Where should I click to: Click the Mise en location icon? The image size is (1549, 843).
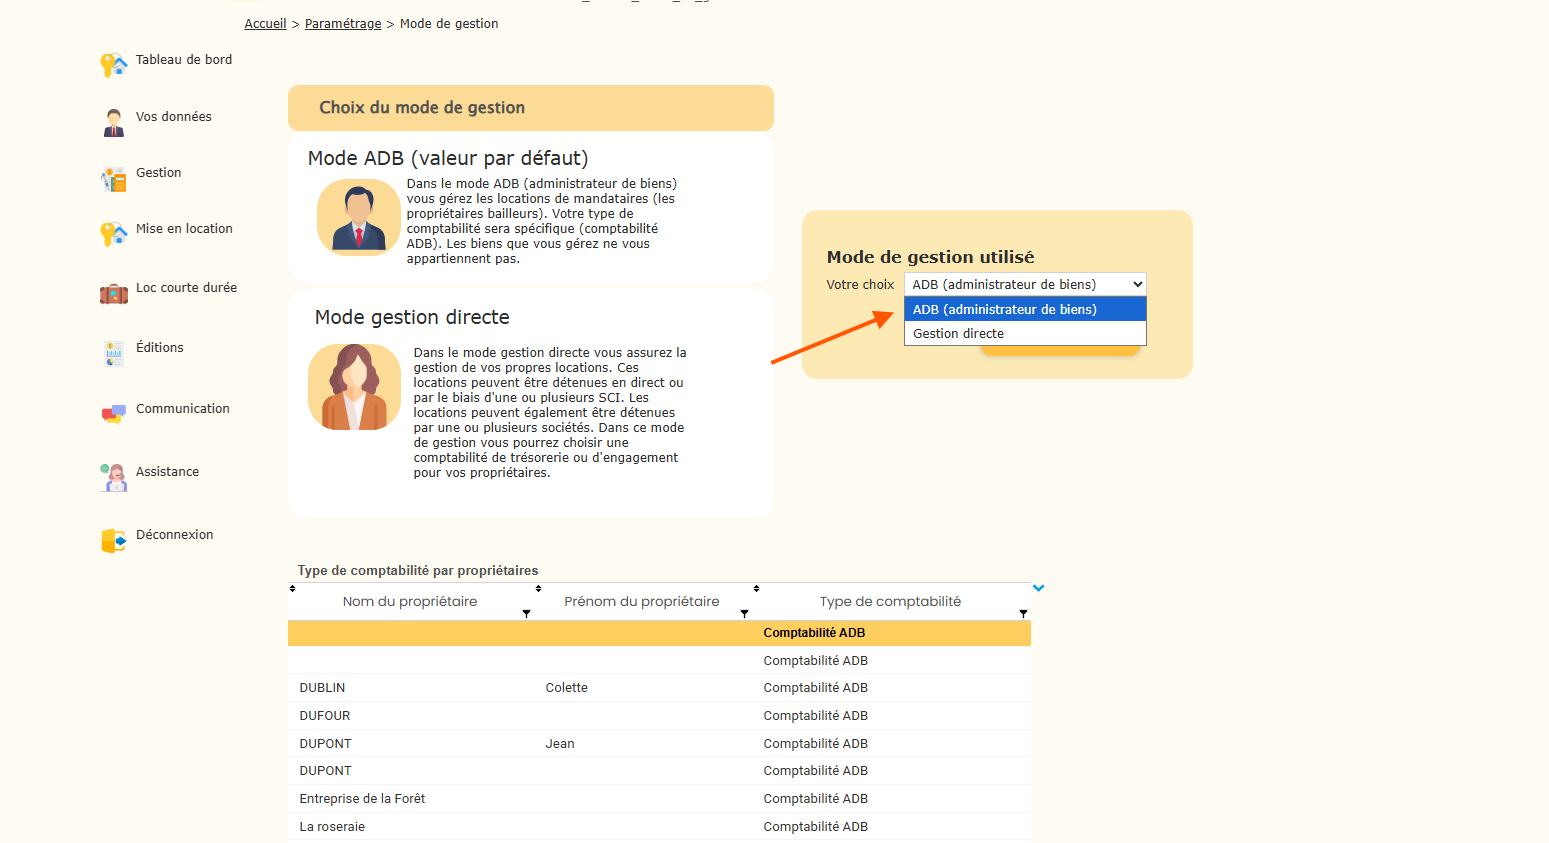pyautogui.click(x=113, y=234)
